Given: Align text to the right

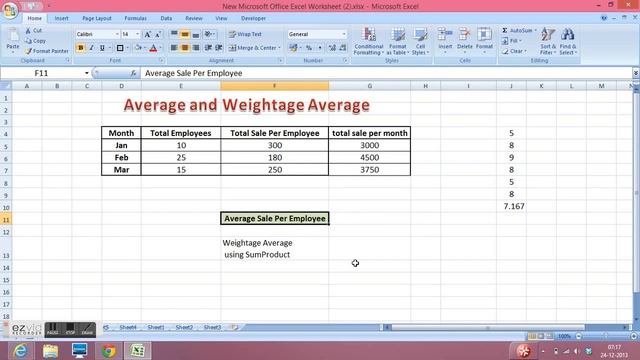Looking at the screenshot, I should click(196, 48).
